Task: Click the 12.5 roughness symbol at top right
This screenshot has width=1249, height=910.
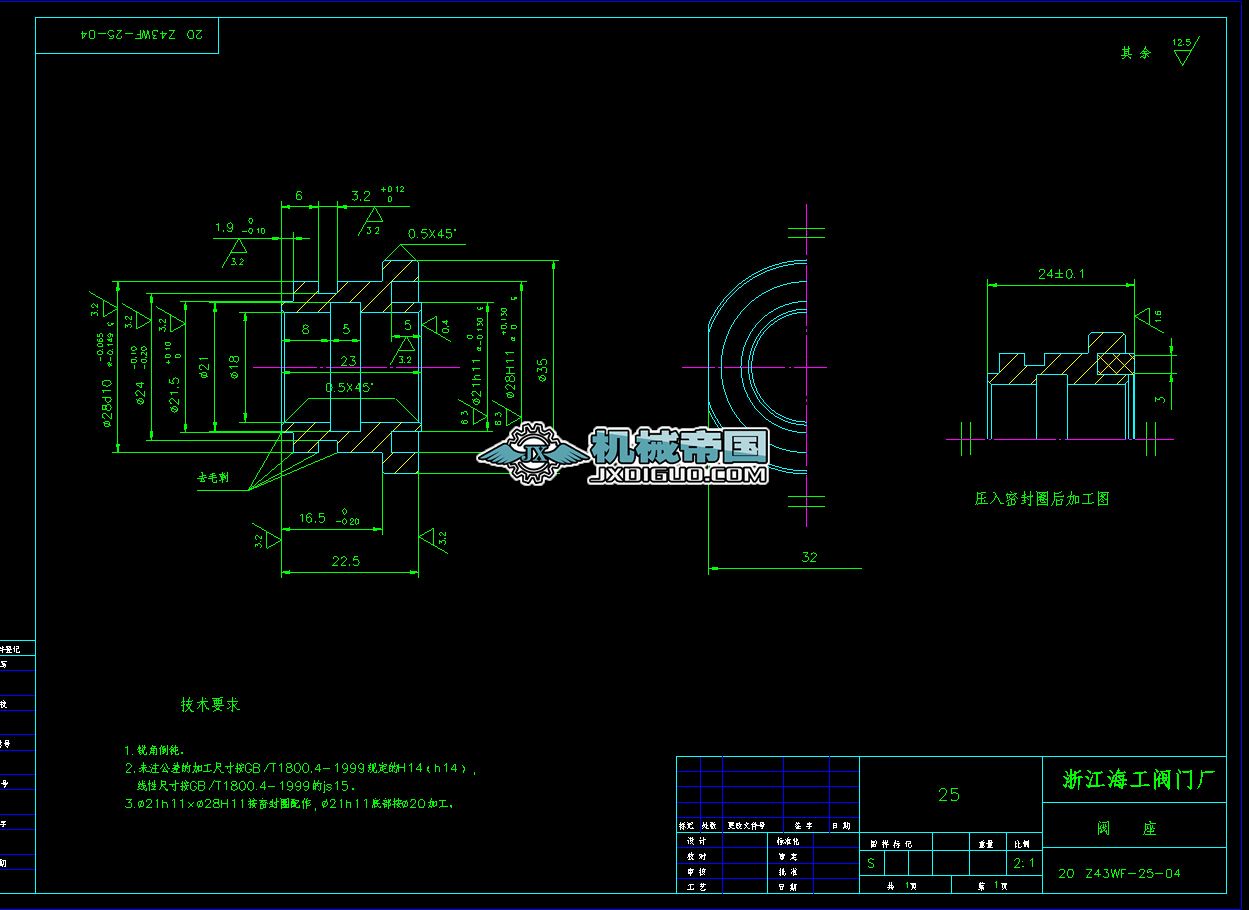Action: (1183, 50)
